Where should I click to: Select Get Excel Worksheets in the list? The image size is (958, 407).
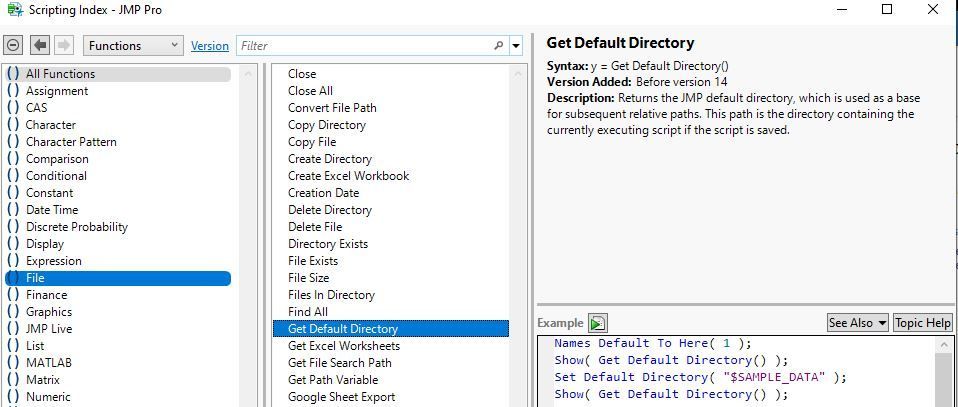click(343, 346)
